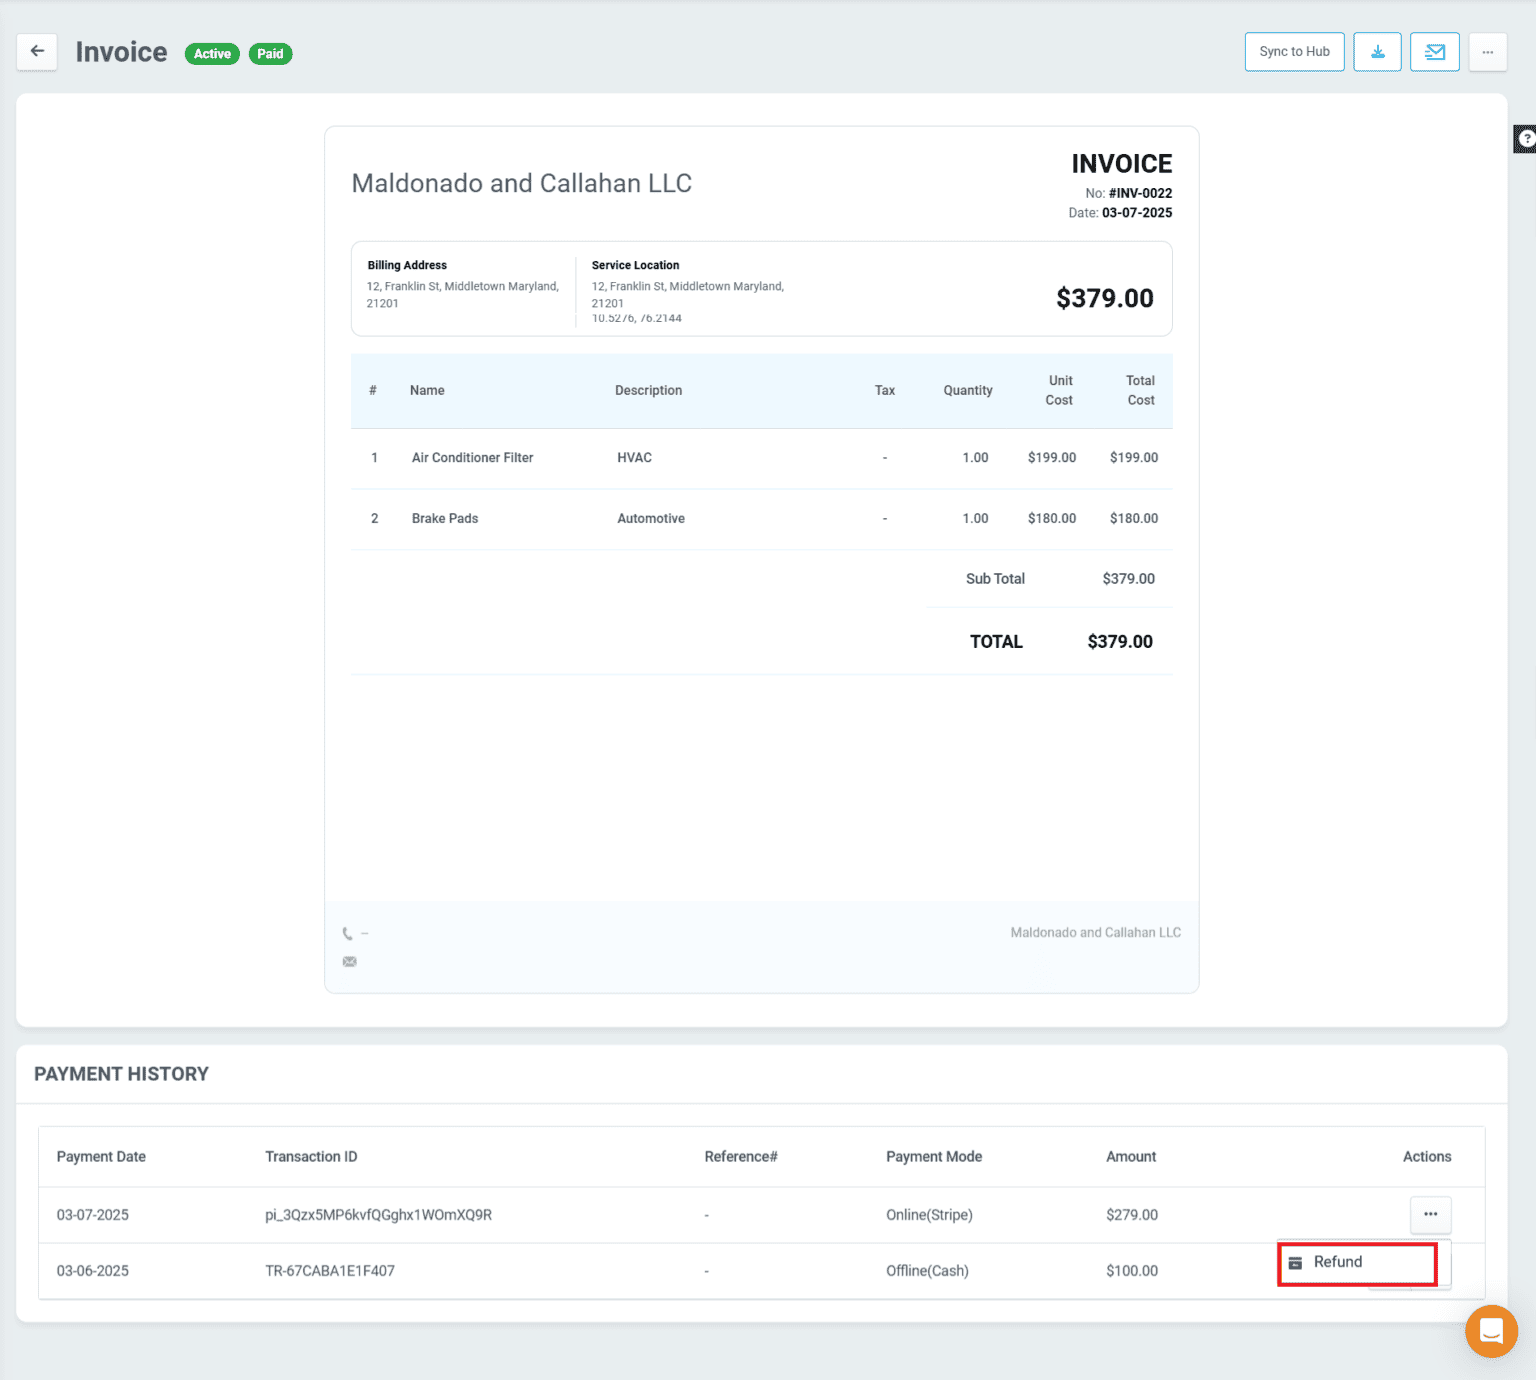This screenshot has width=1536, height=1380.
Task: Click the back arrow to leave invoice view
Action: 37,52
